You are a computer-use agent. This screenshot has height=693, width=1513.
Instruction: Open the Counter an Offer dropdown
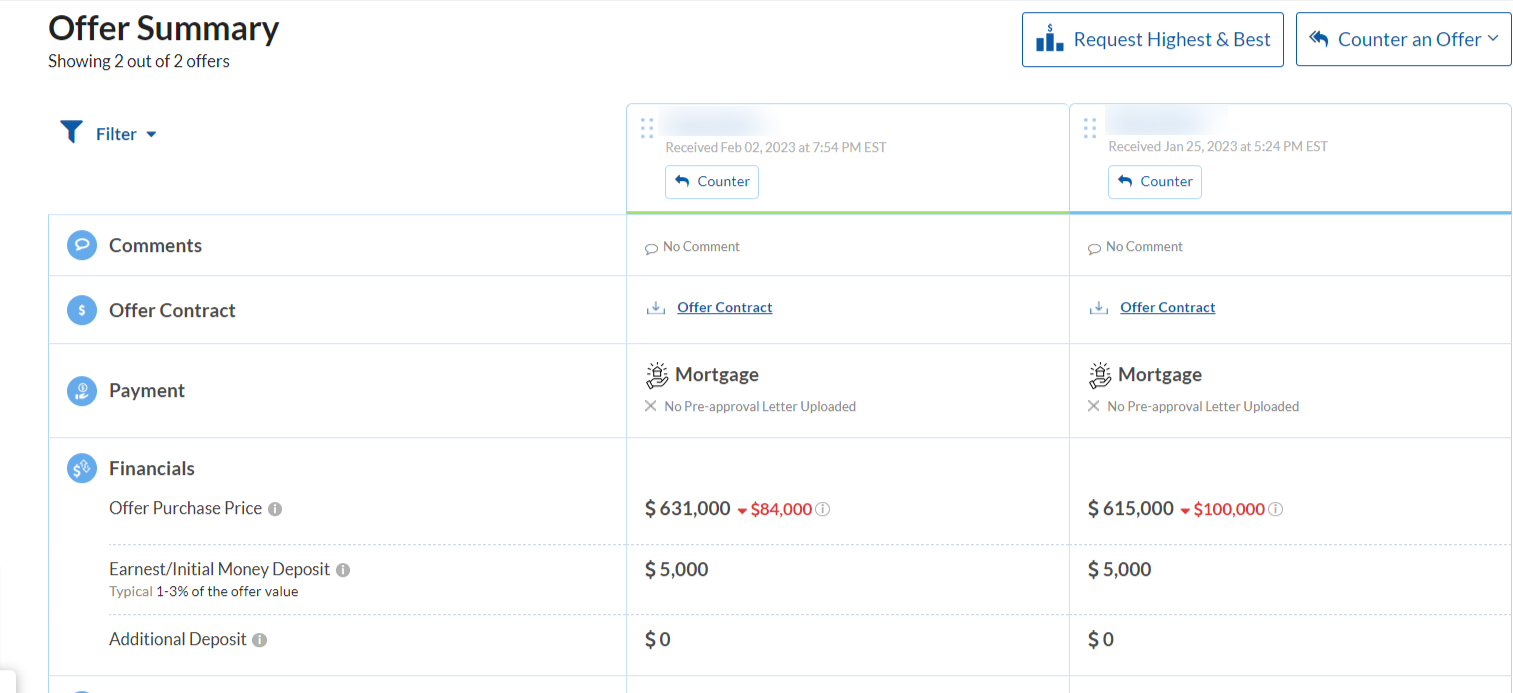1403,40
